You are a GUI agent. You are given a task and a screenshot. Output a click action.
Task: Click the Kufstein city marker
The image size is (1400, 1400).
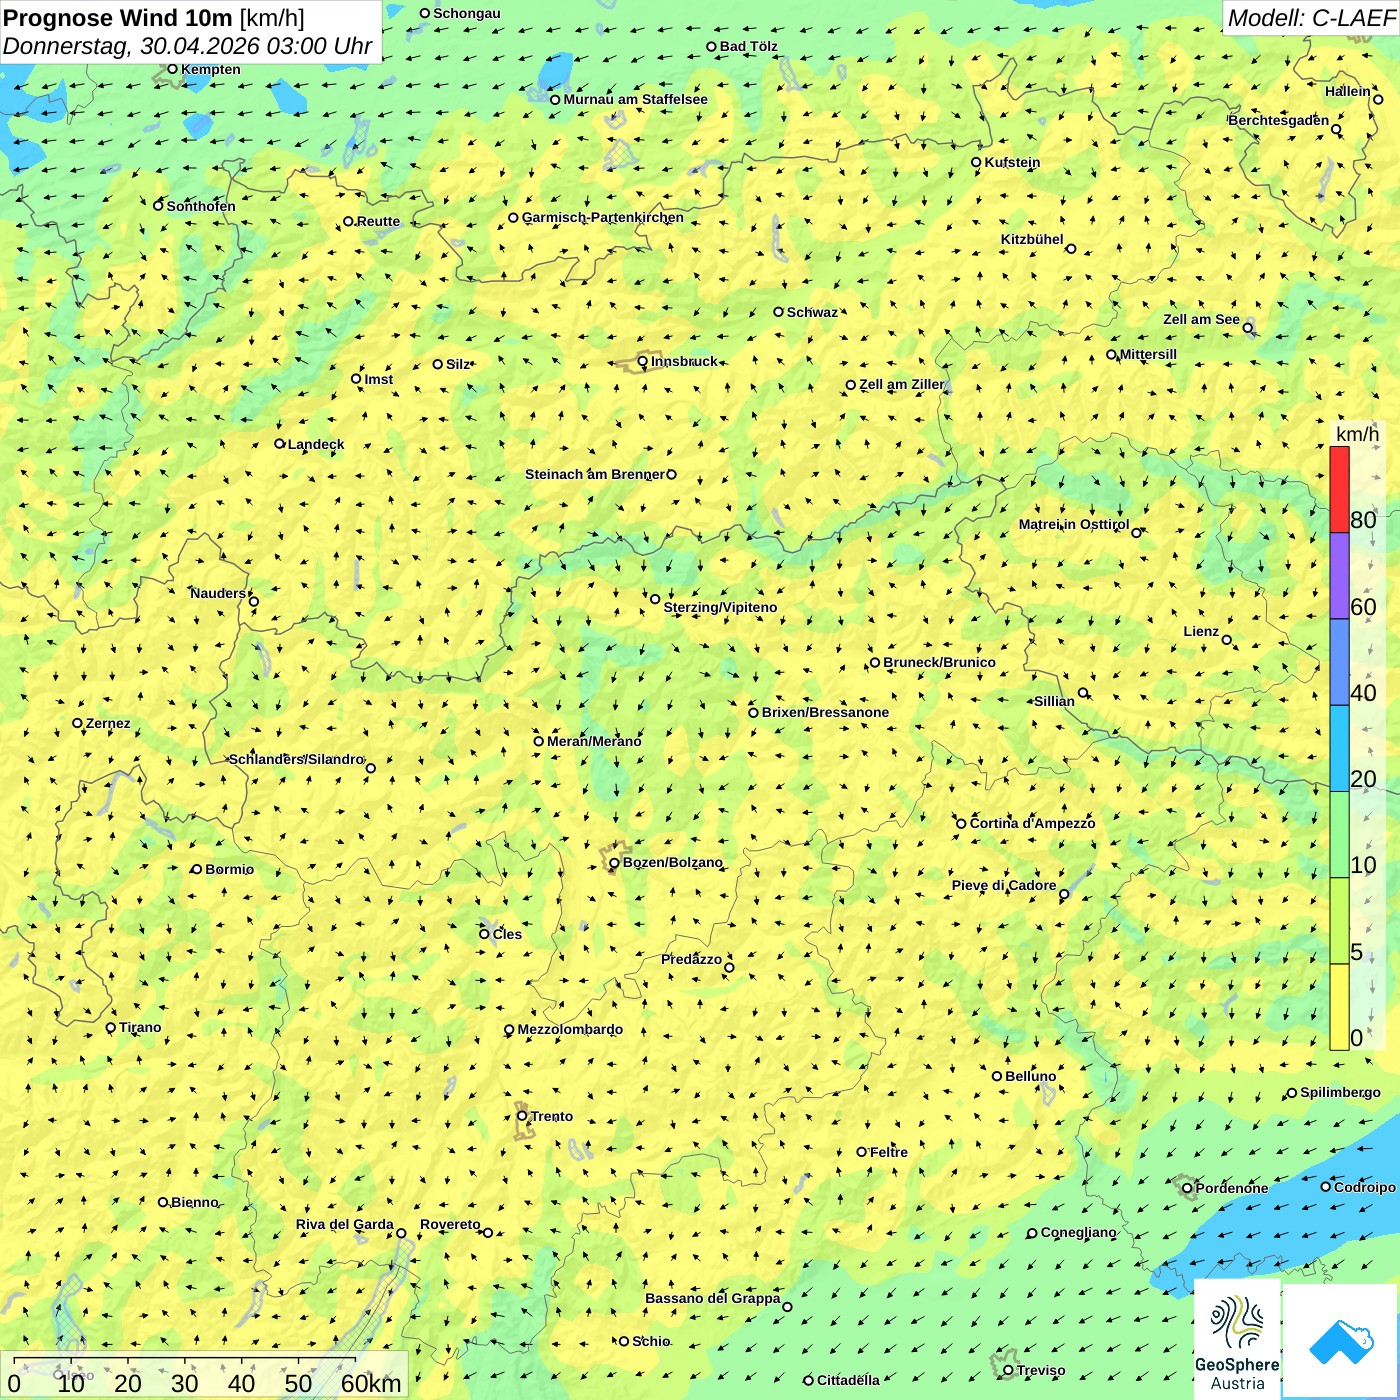(x=976, y=162)
